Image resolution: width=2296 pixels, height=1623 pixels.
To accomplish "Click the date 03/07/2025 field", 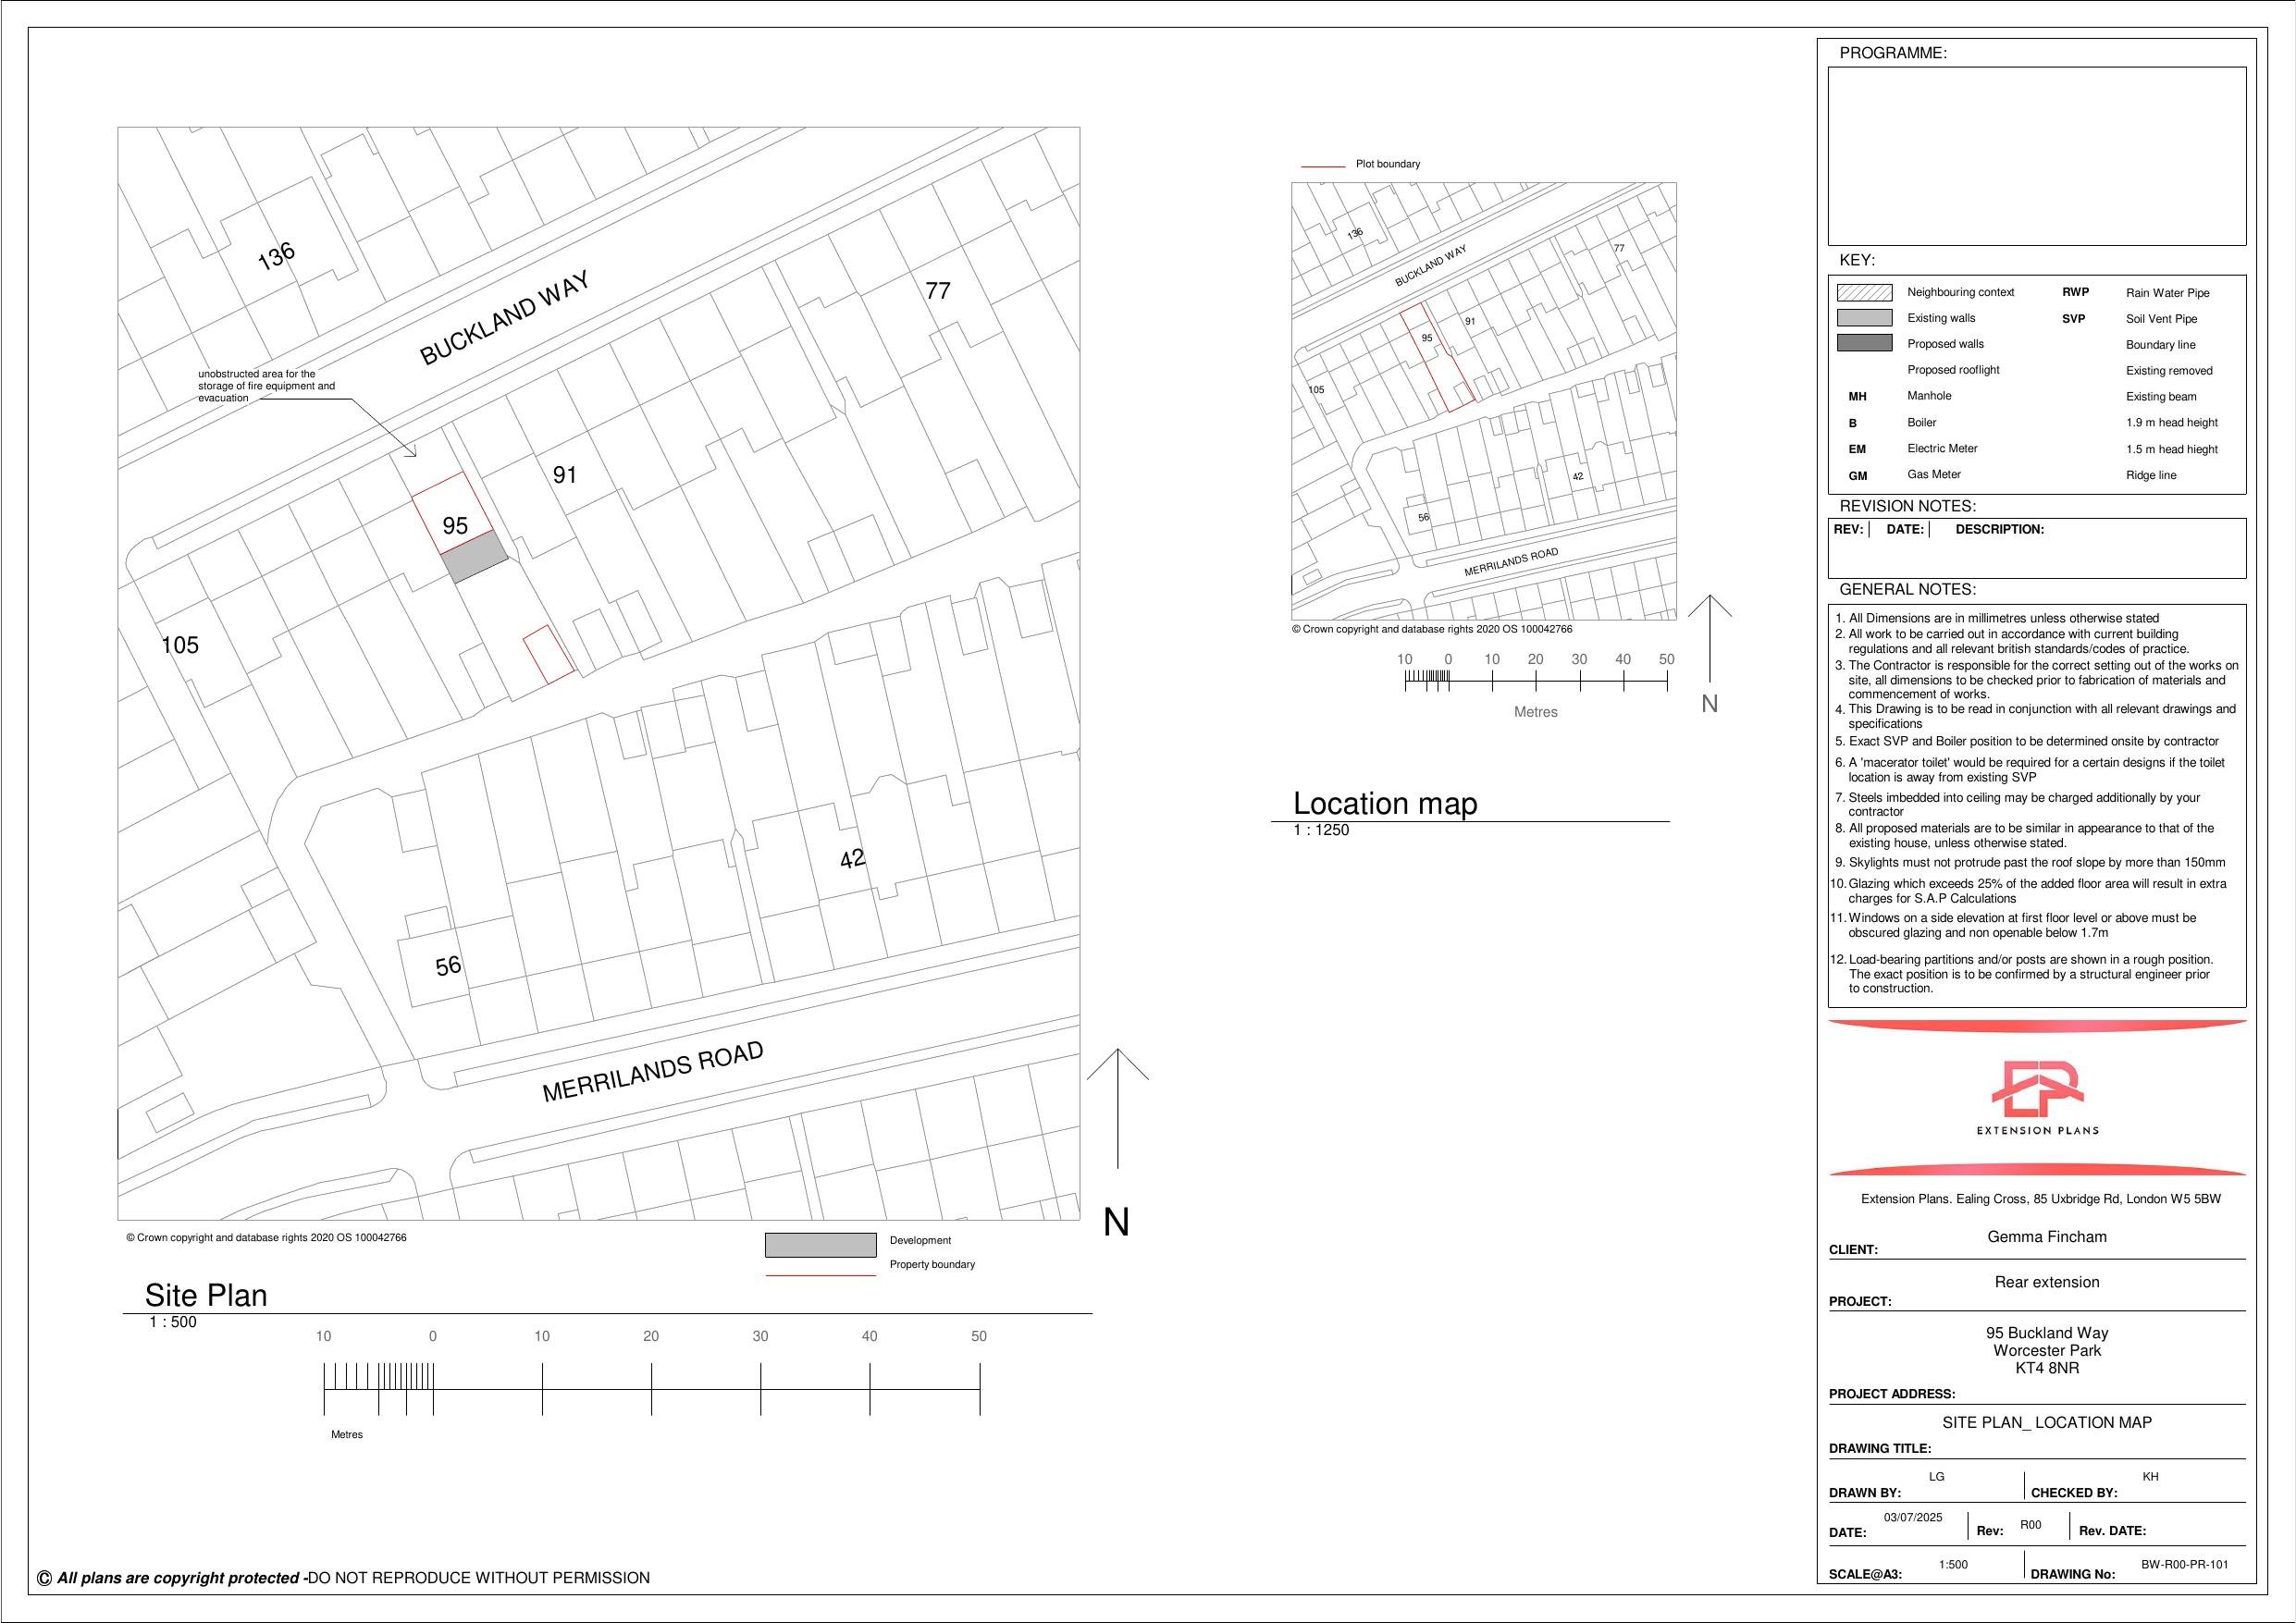I will click(1912, 1518).
